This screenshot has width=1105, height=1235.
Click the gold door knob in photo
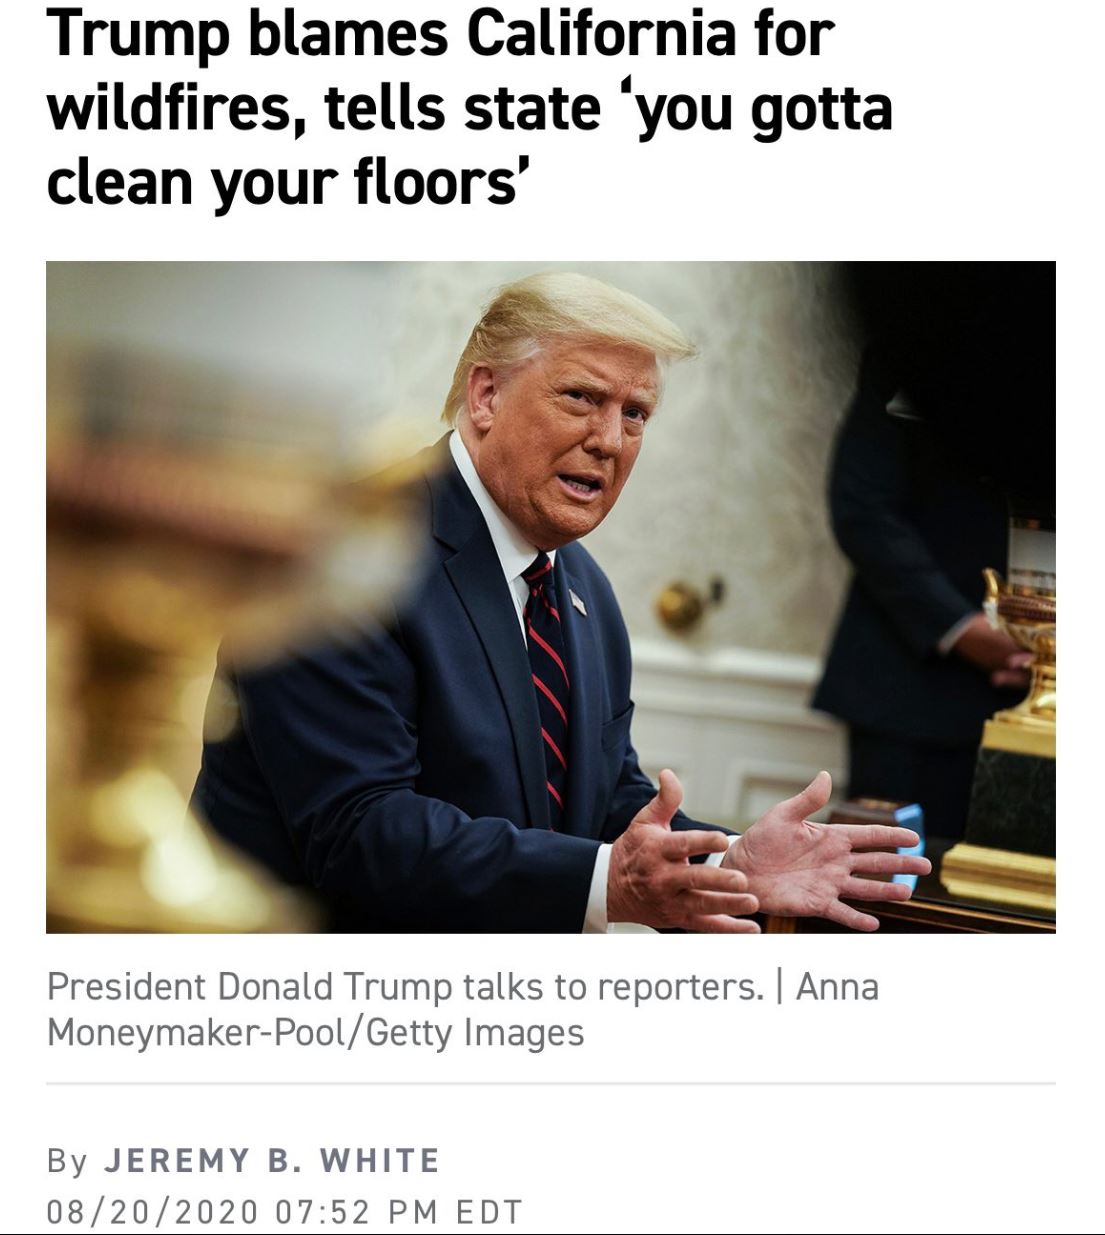(x=684, y=604)
